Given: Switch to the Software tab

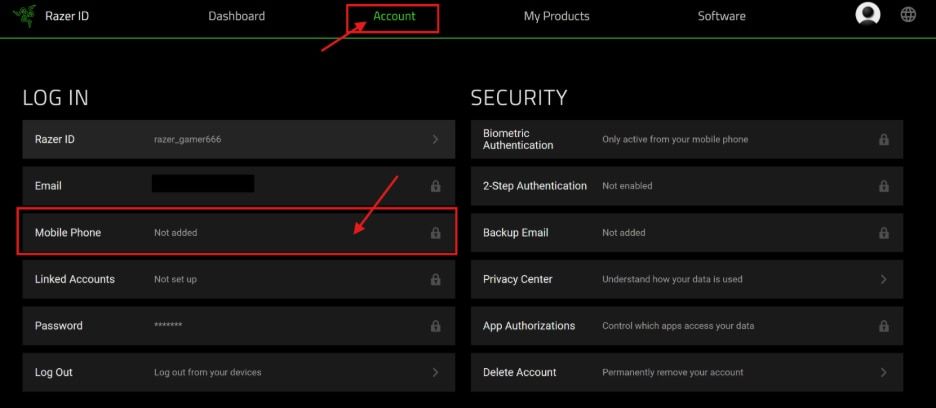Looking at the screenshot, I should click(721, 16).
